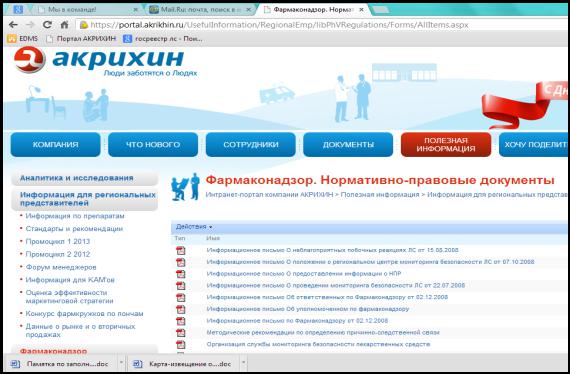Open the Портал АКРИХИН bookmark
Viewport: 570px width, 374px height.
tap(81, 39)
